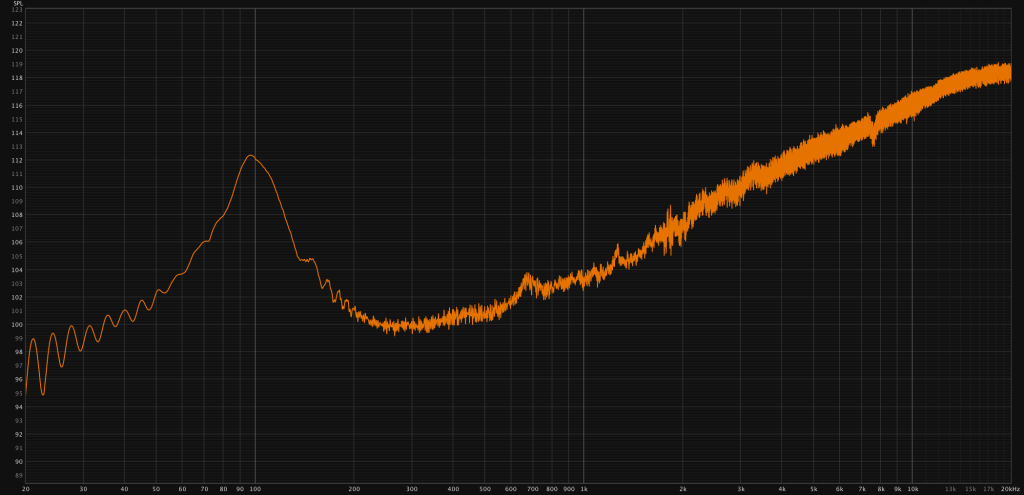Click the 2k label on the frequency axis

click(x=682, y=490)
